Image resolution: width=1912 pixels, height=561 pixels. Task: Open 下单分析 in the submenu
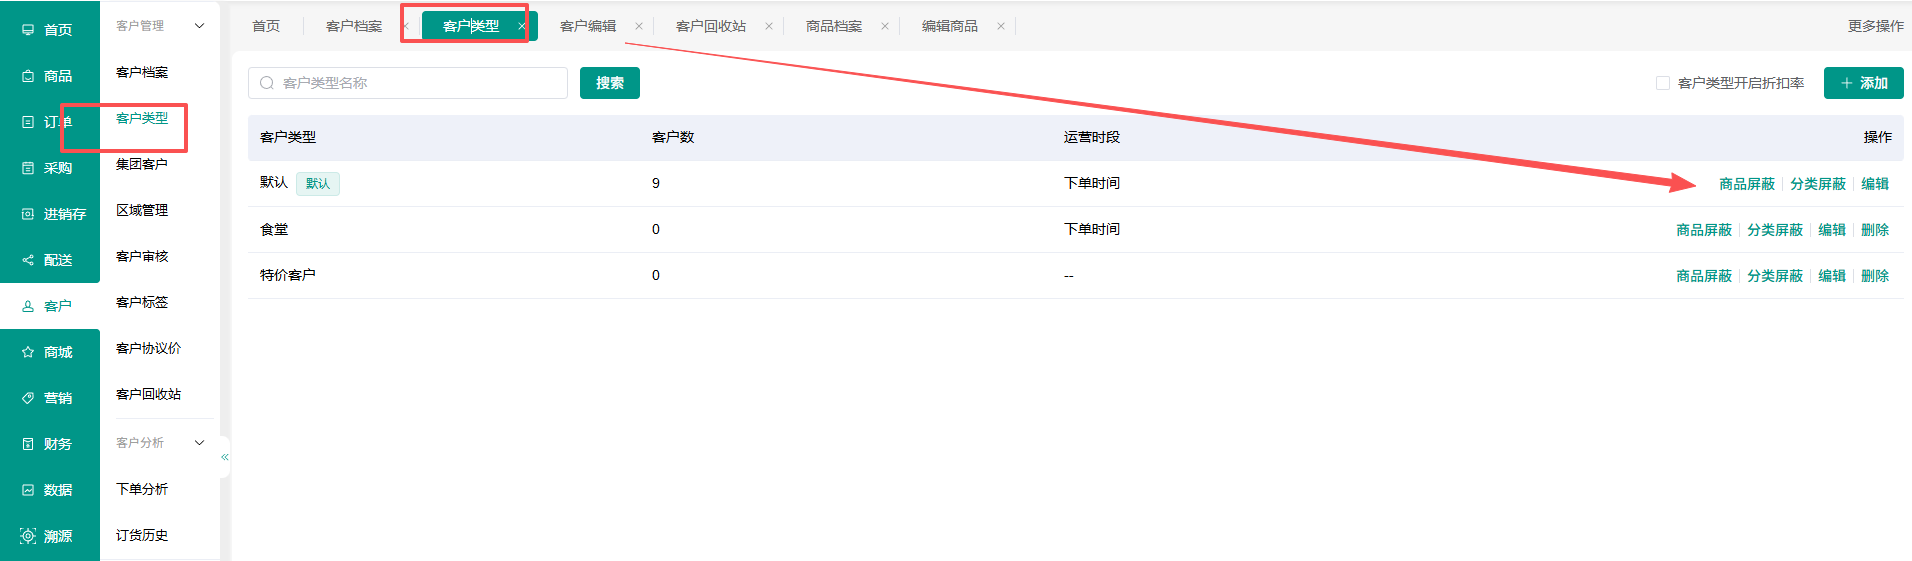click(142, 489)
